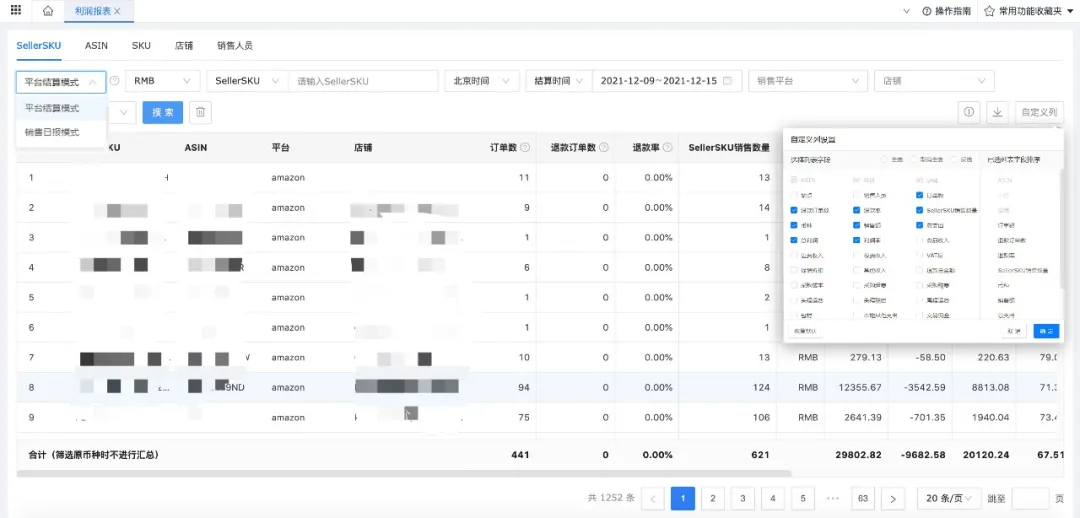Screen dimensions: 1080x518
Task: Click the trash icon next to 搜索
Action: 200,113
